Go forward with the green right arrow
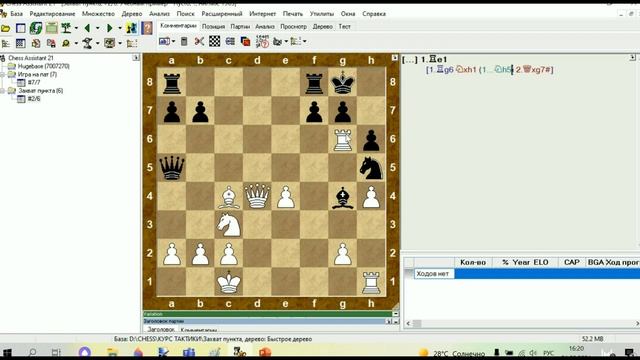640x360 pixels. point(109,28)
